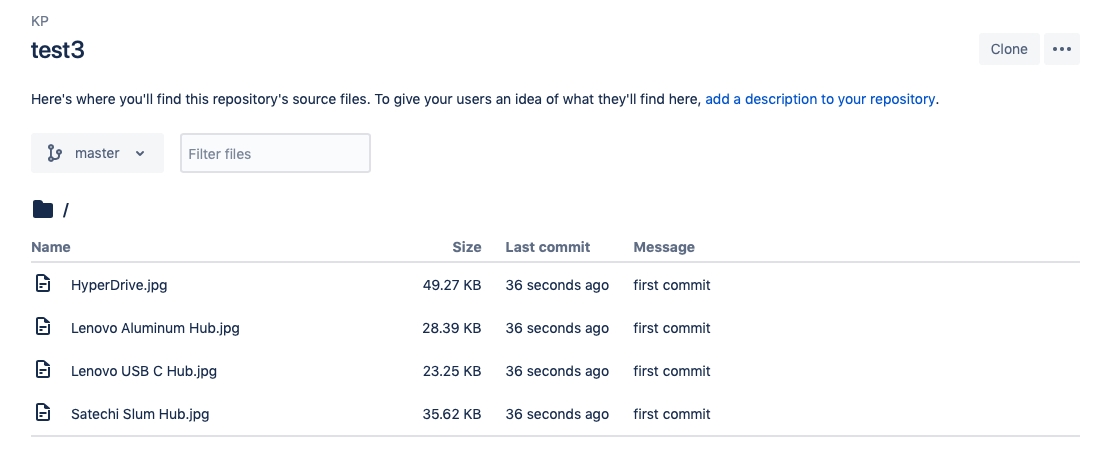Click the Clone button
The width and height of the screenshot is (1107, 472).
tap(1008, 49)
